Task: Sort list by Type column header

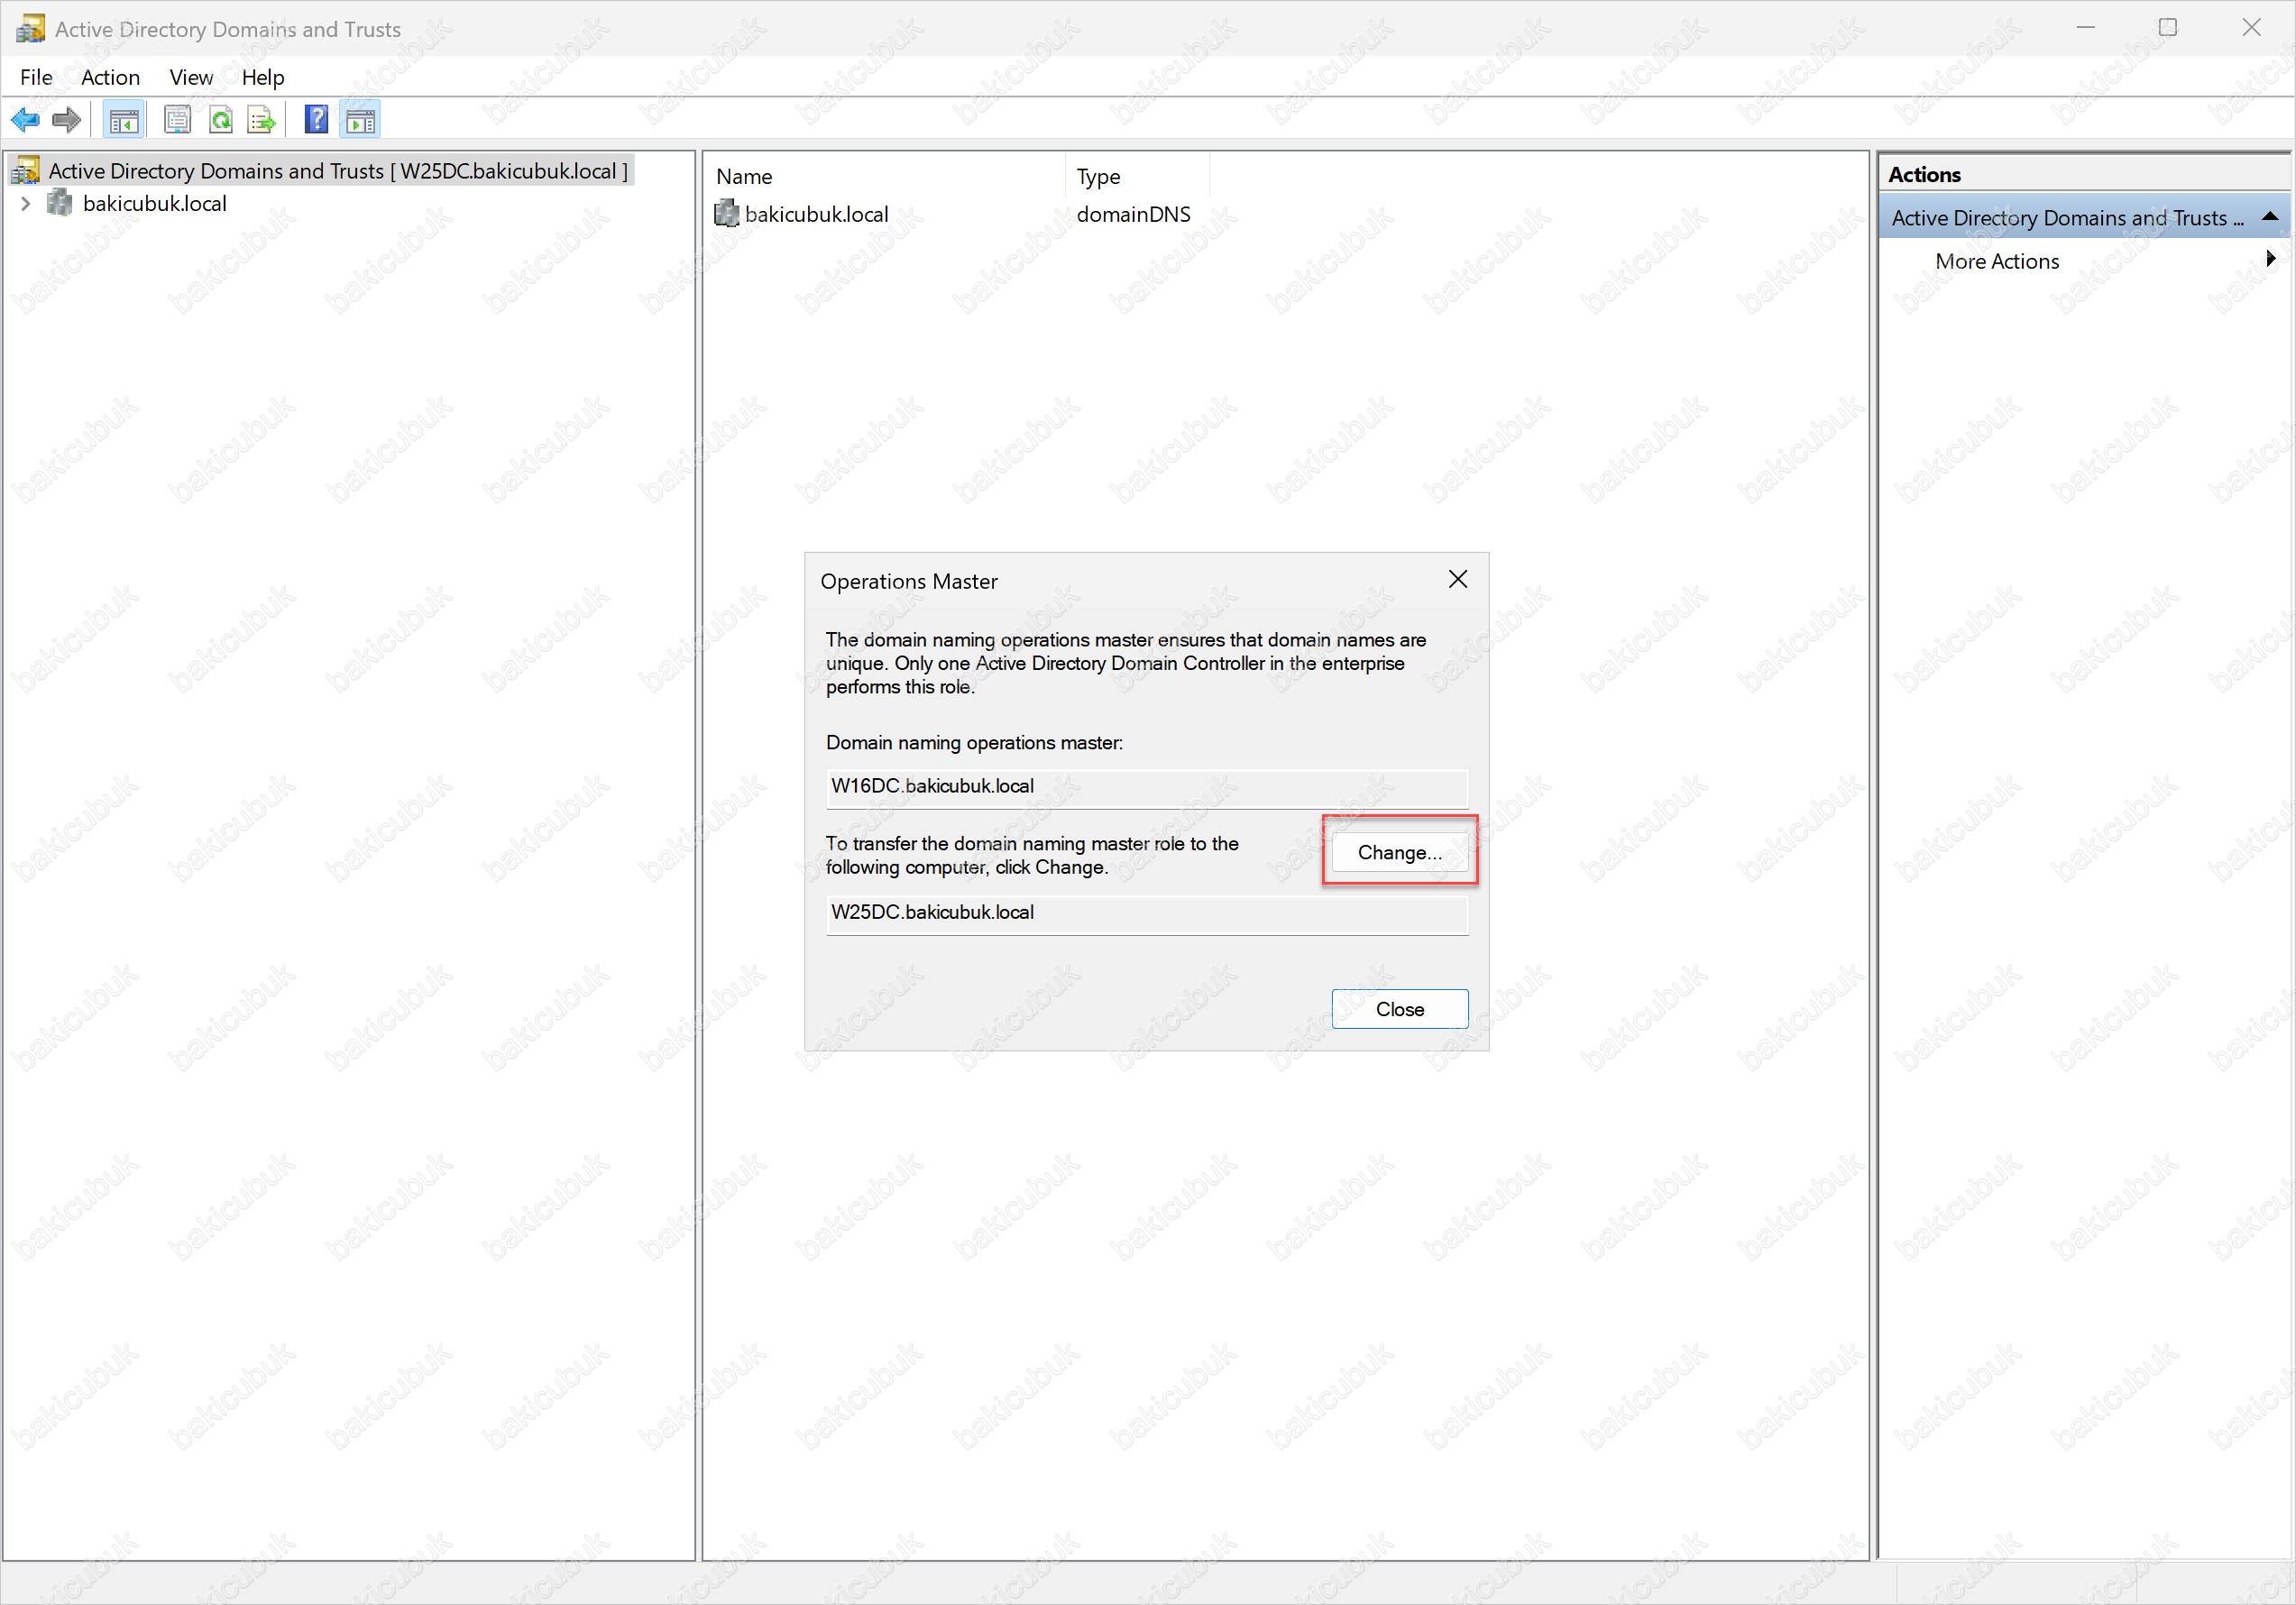Action: click(1138, 176)
